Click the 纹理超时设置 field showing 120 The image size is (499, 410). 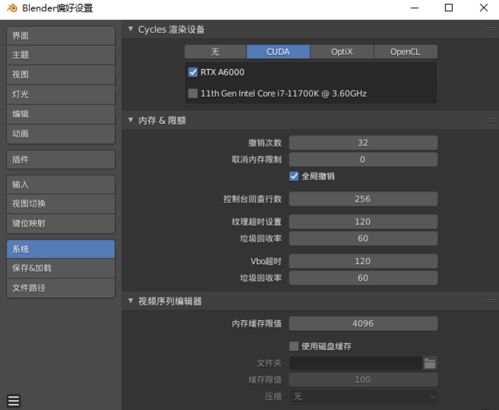[x=363, y=222]
